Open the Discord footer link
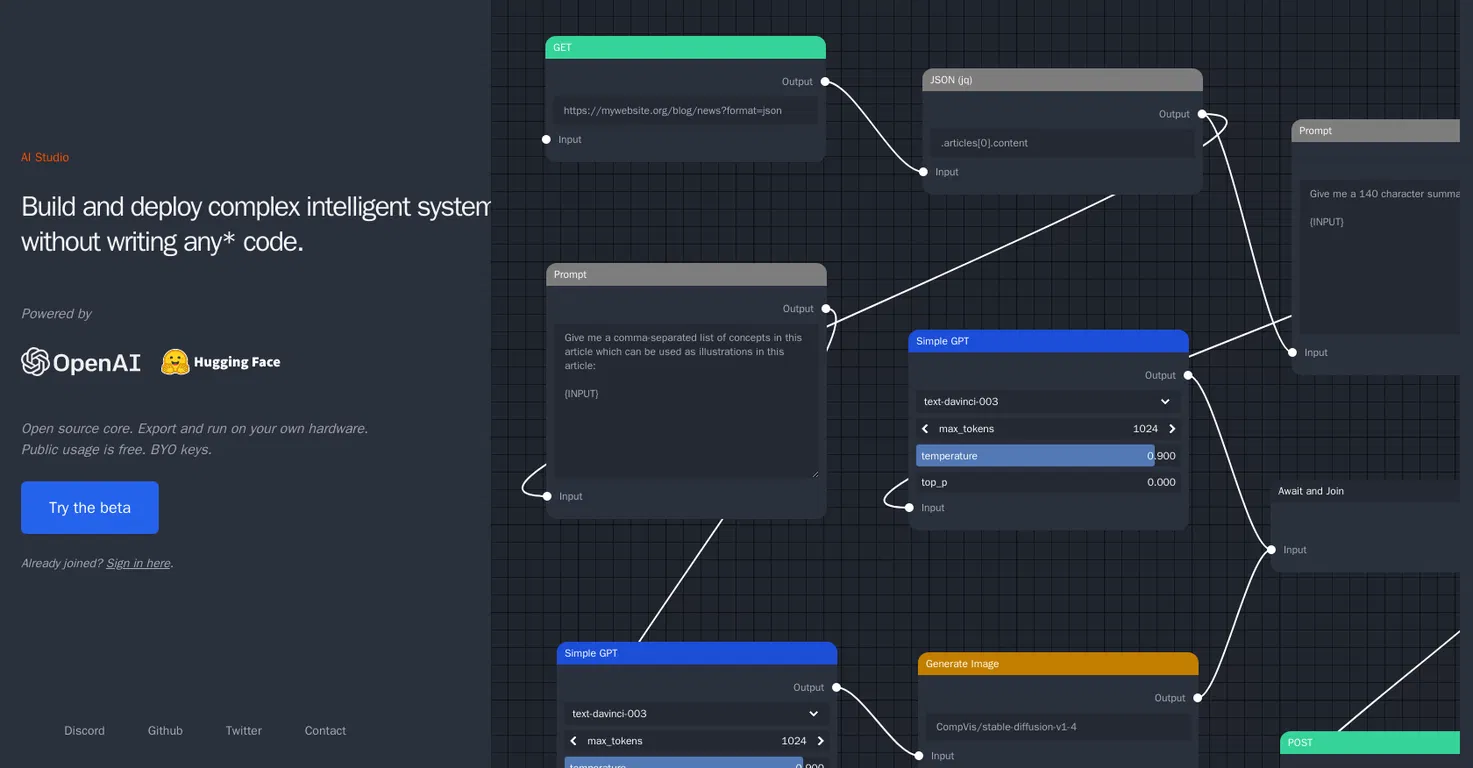Screen dimensions: 1473x768 pyautogui.click(x=84, y=731)
